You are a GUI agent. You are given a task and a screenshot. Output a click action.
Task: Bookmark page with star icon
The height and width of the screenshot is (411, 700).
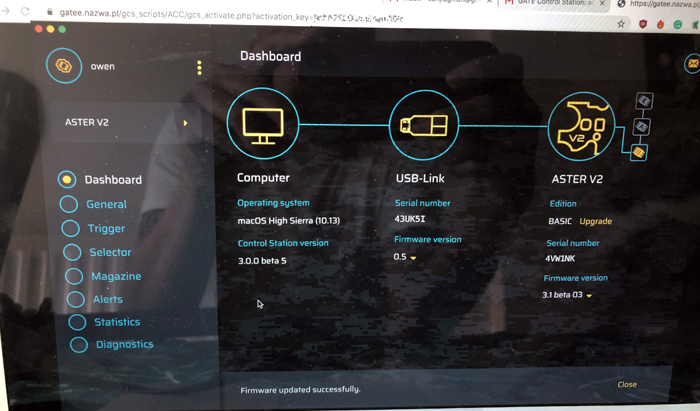click(621, 24)
